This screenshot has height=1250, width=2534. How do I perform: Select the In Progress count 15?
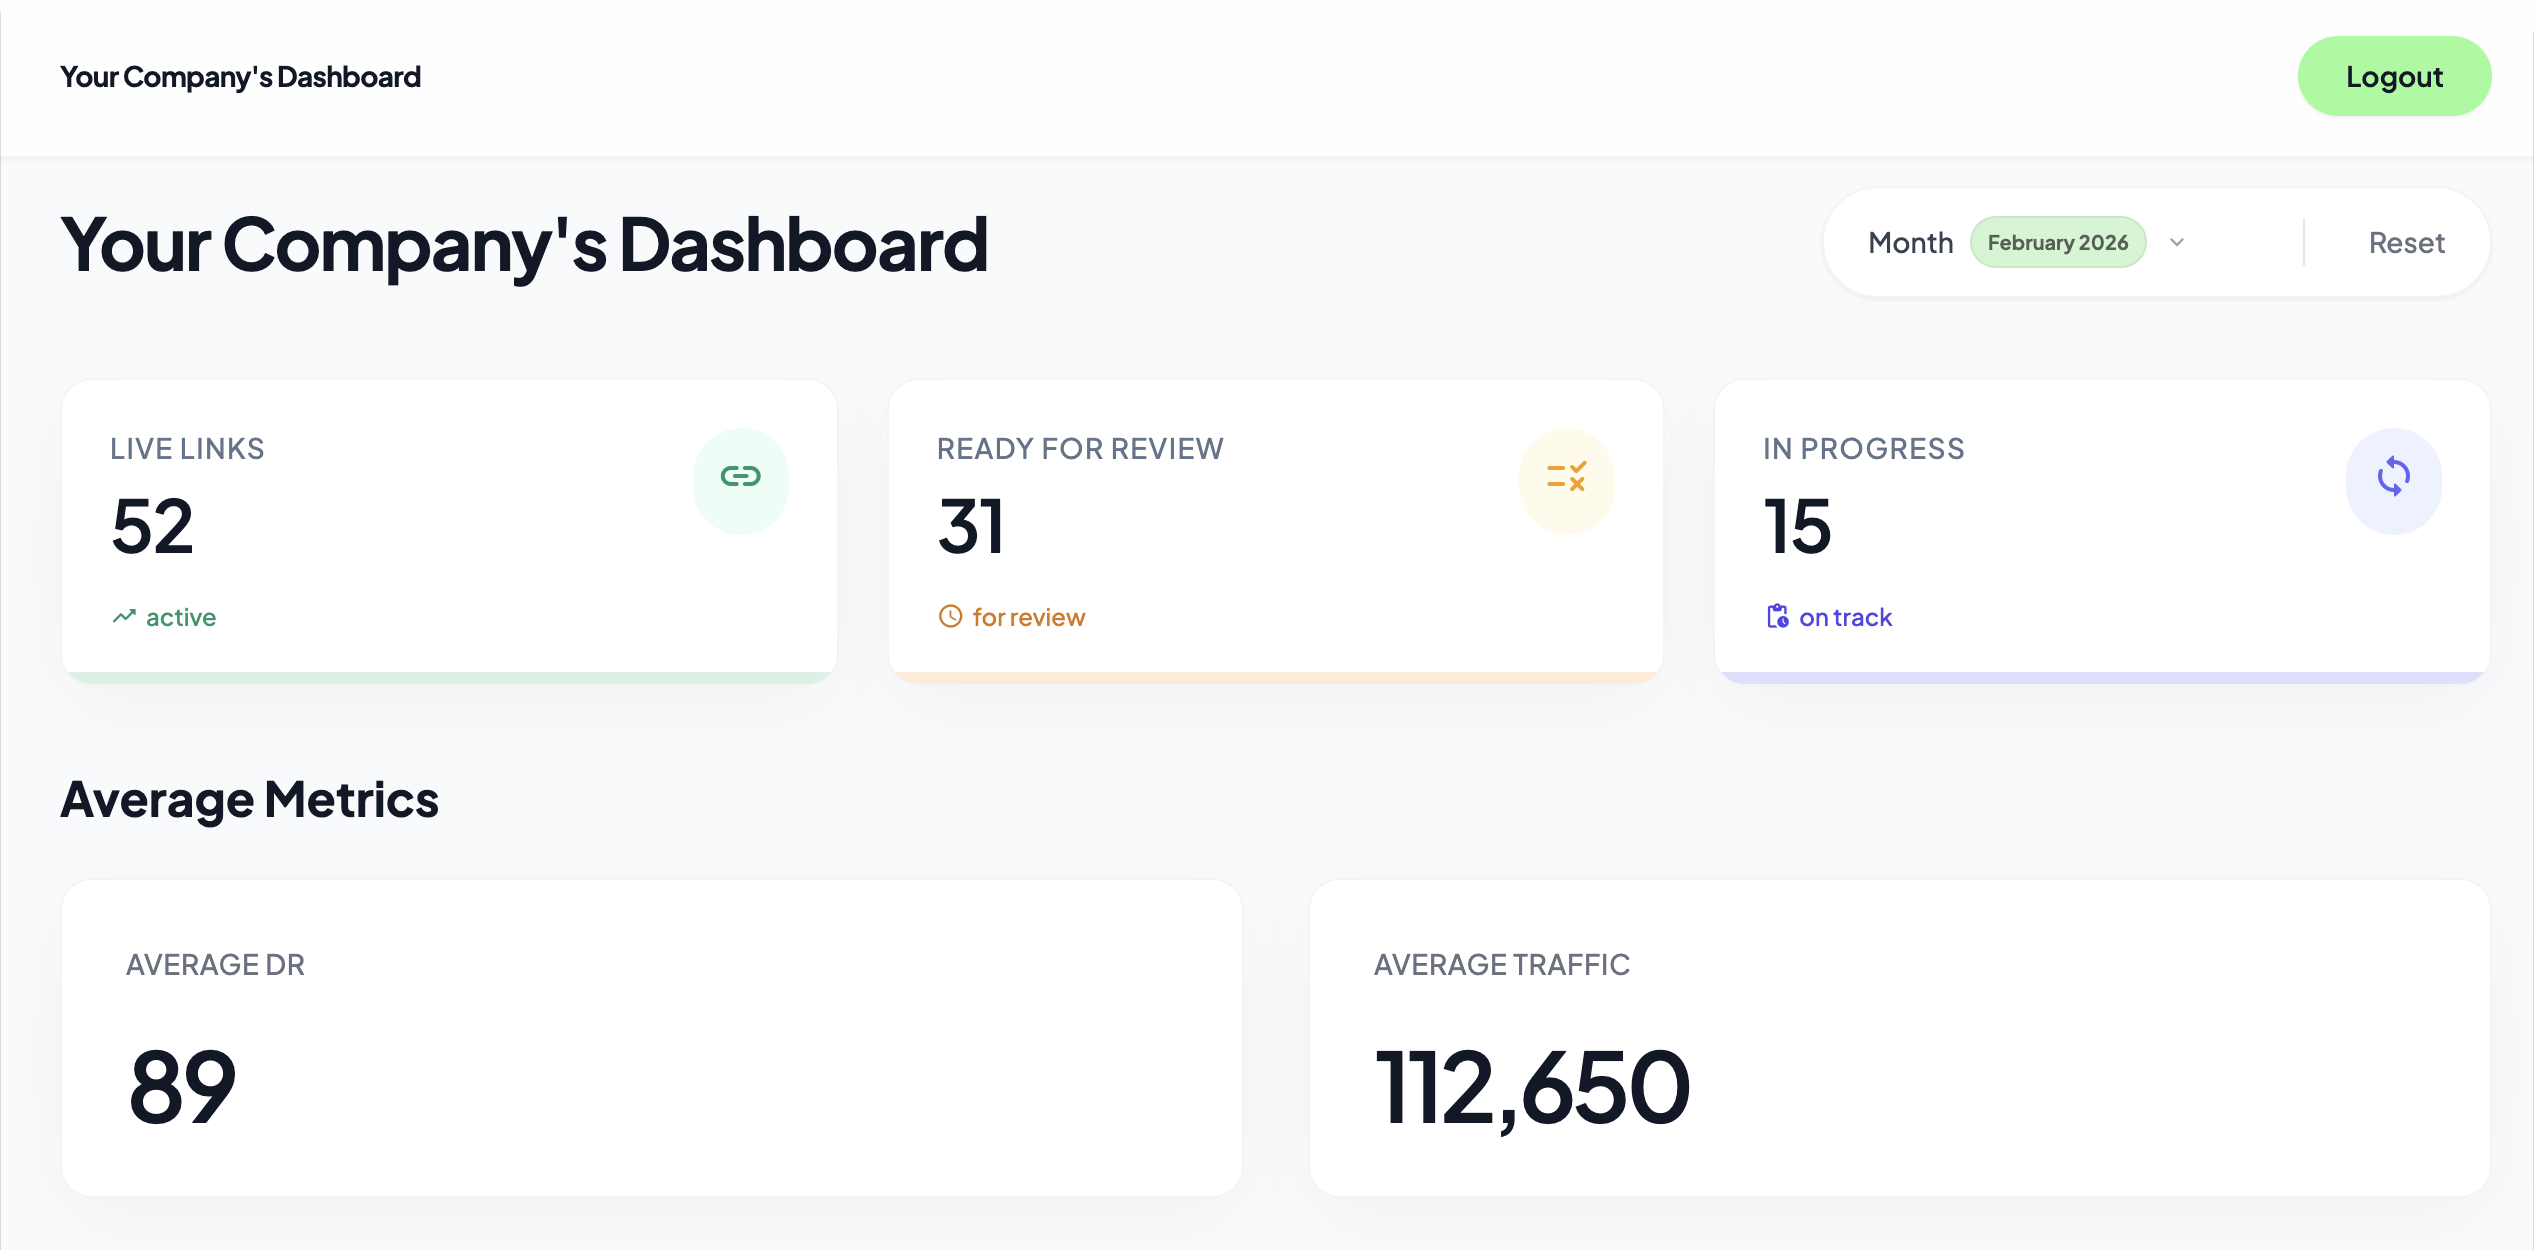1797,526
